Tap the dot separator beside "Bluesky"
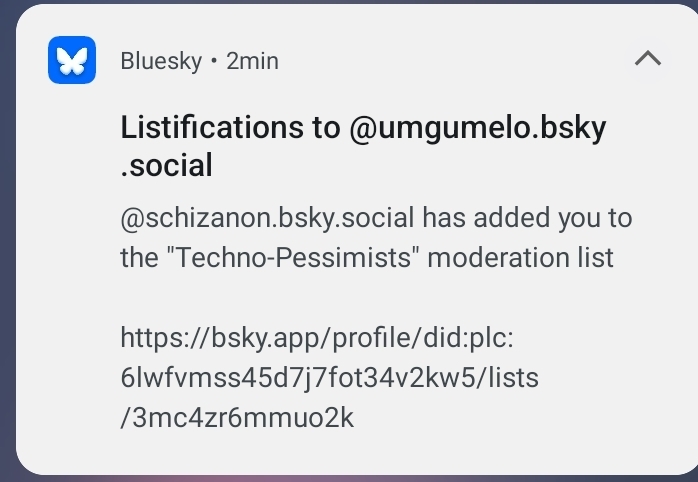698x482 pixels. [213, 61]
